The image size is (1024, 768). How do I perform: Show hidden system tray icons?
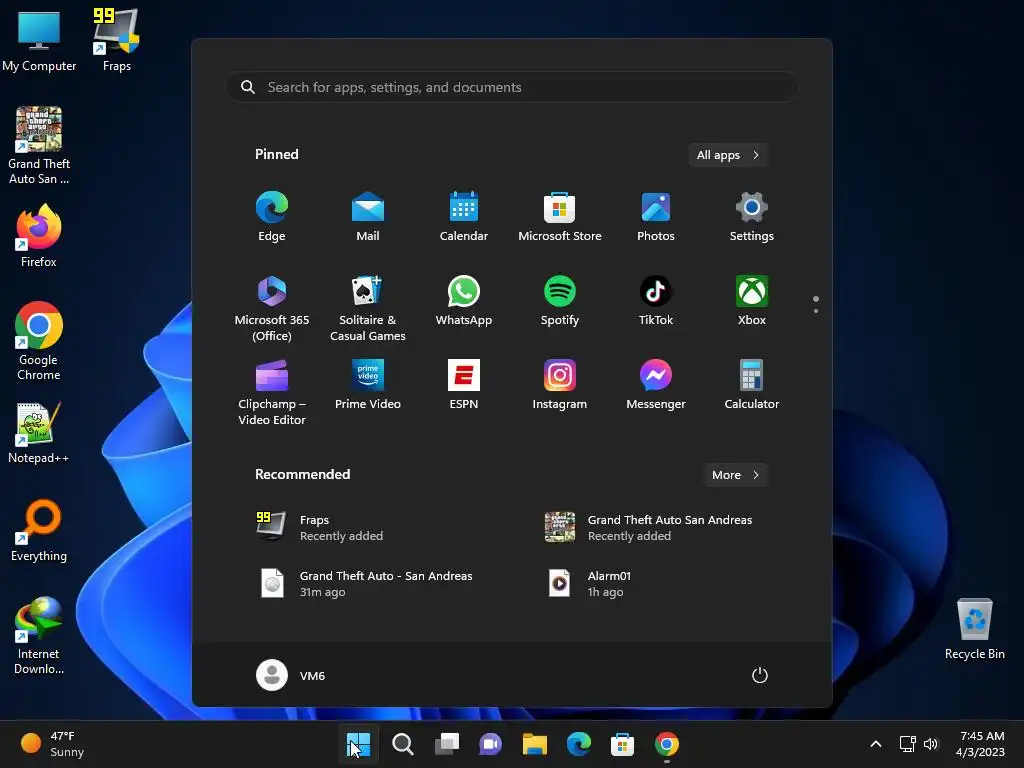point(876,744)
